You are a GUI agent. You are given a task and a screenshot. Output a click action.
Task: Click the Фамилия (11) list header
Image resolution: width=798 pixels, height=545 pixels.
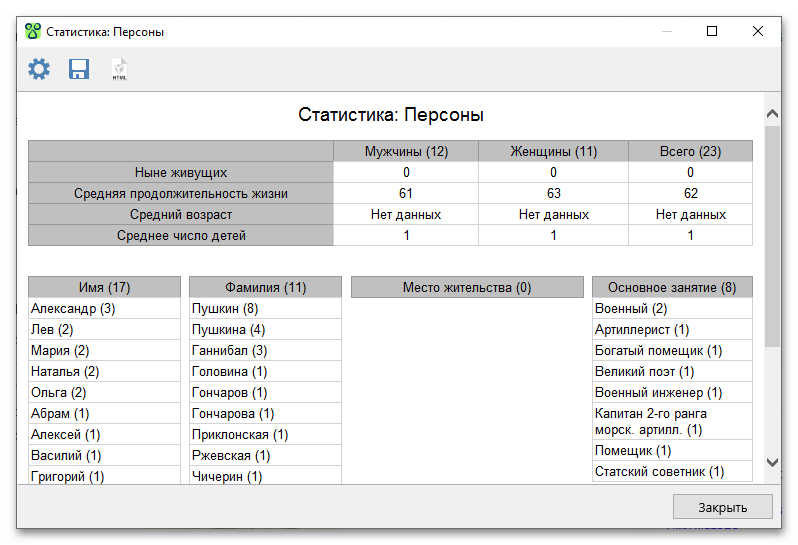(x=266, y=288)
